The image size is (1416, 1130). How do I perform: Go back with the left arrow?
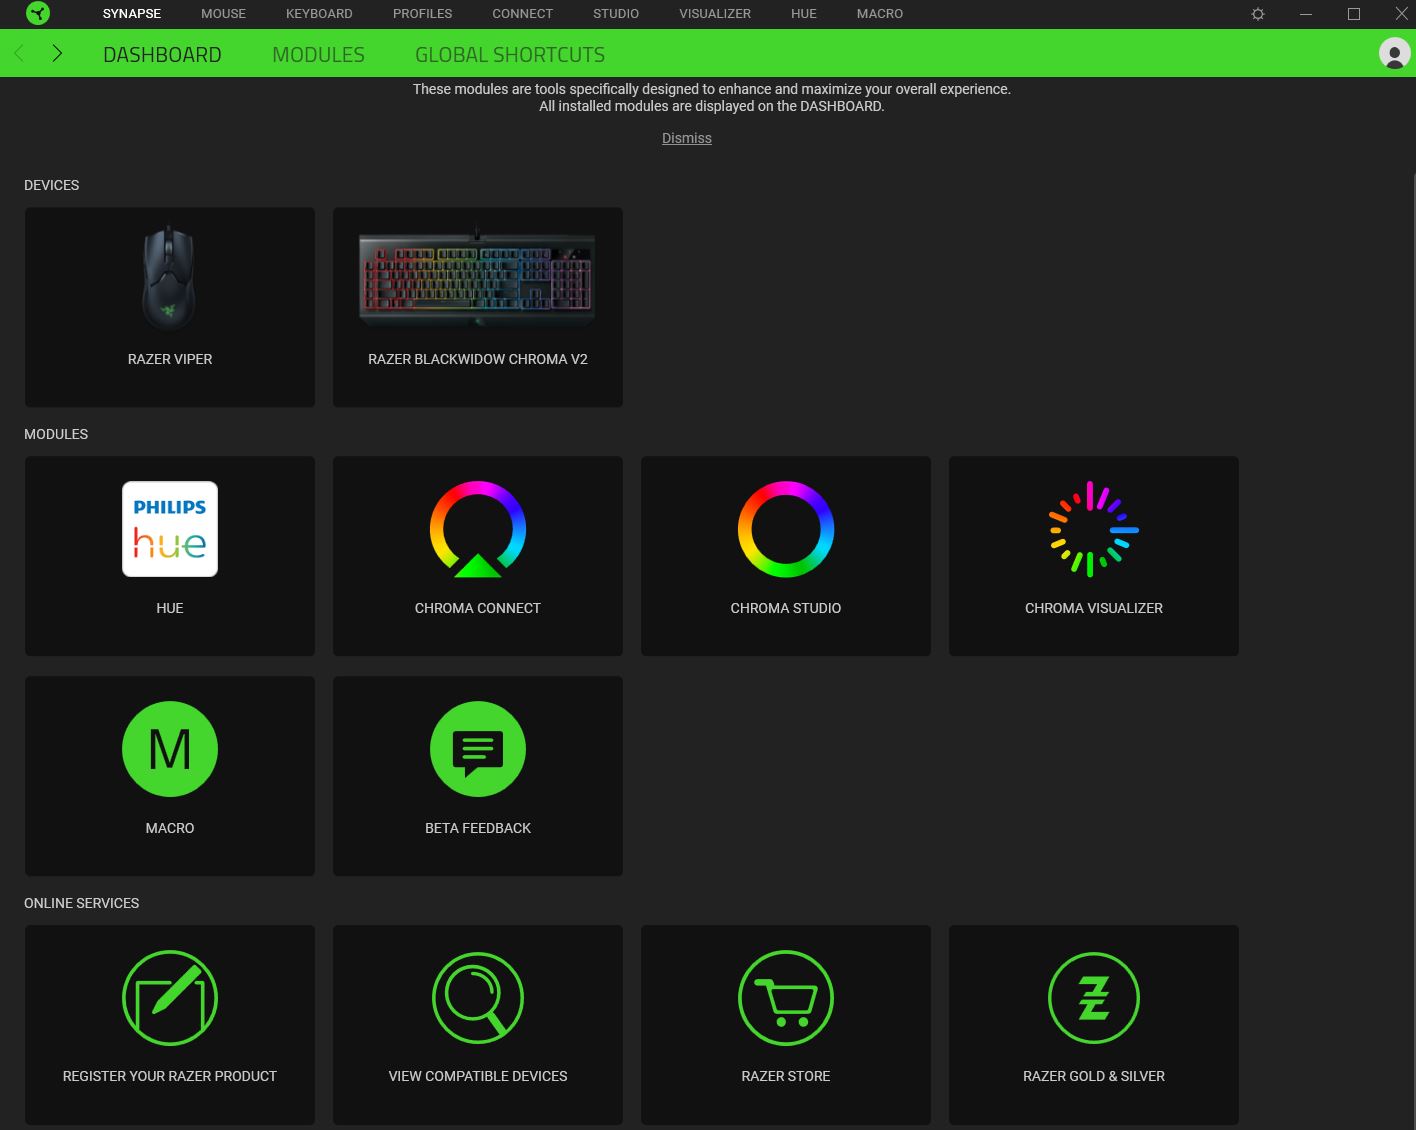click(19, 53)
